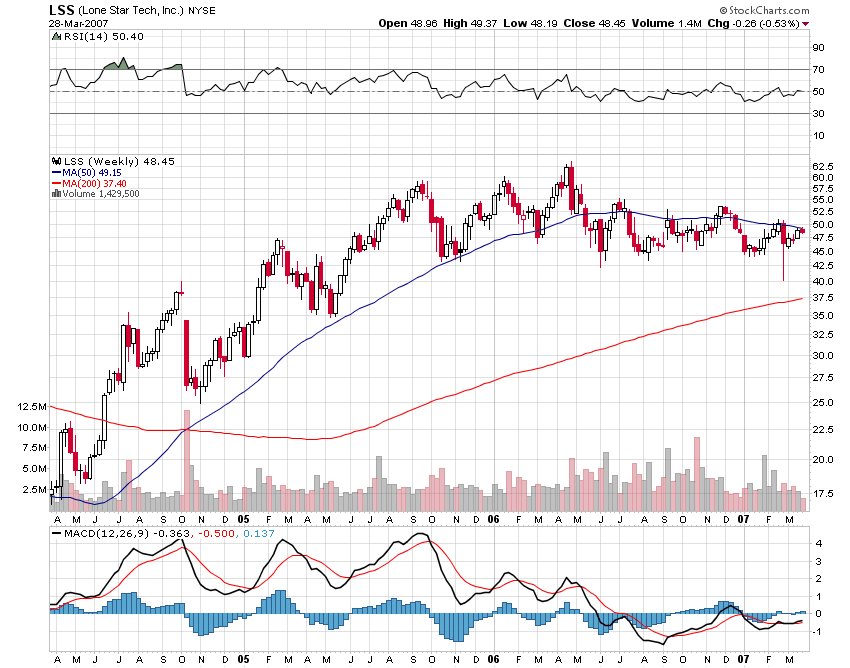Click the 27.5 price axis label
Viewport: 850px width, 668px height.
[823, 378]
